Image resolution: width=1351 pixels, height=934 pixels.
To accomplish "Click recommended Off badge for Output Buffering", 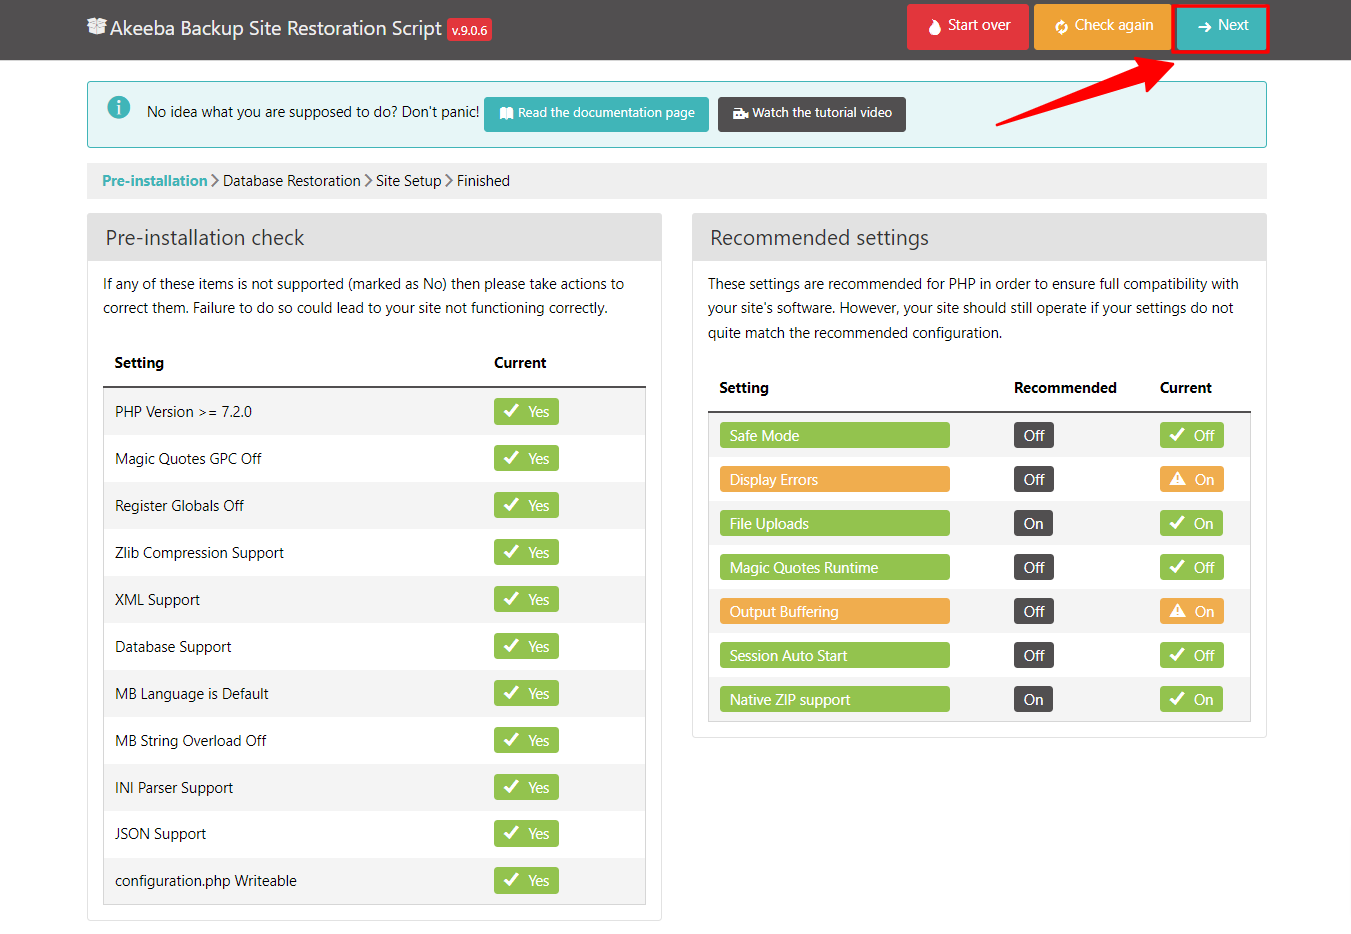I will [1034, 611].
